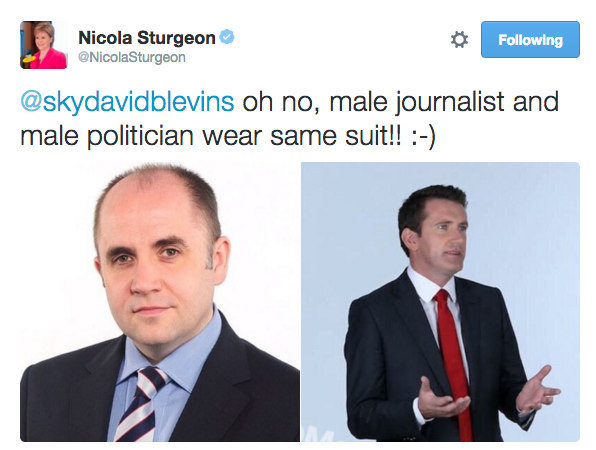Open Nicola Sturgeon's profile avatar
Screen dimensions: 596x450
pyautogui.click(x=44, y=45)
